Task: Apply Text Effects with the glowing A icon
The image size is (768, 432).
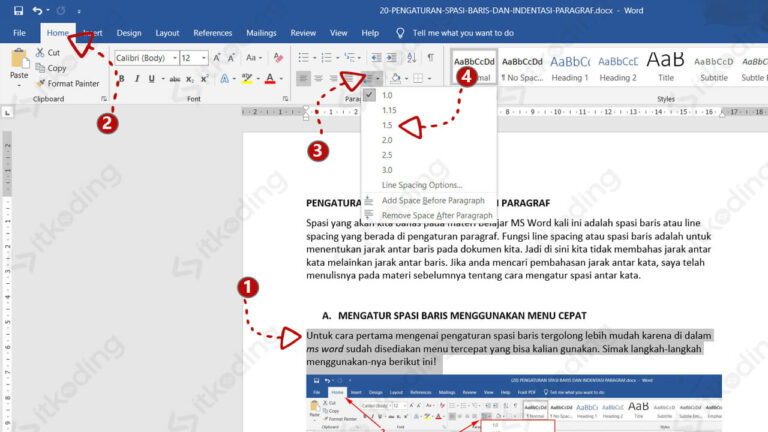Action: point(224,78)
